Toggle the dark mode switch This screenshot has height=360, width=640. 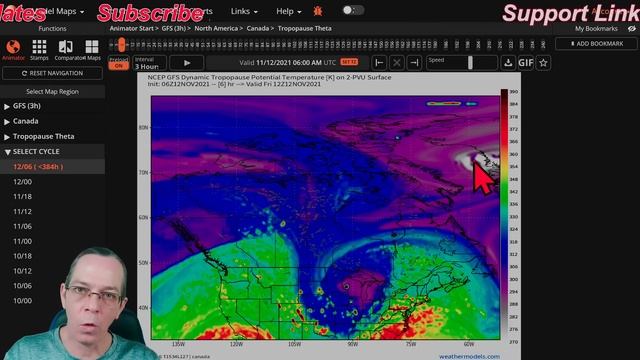coord(353,10)
